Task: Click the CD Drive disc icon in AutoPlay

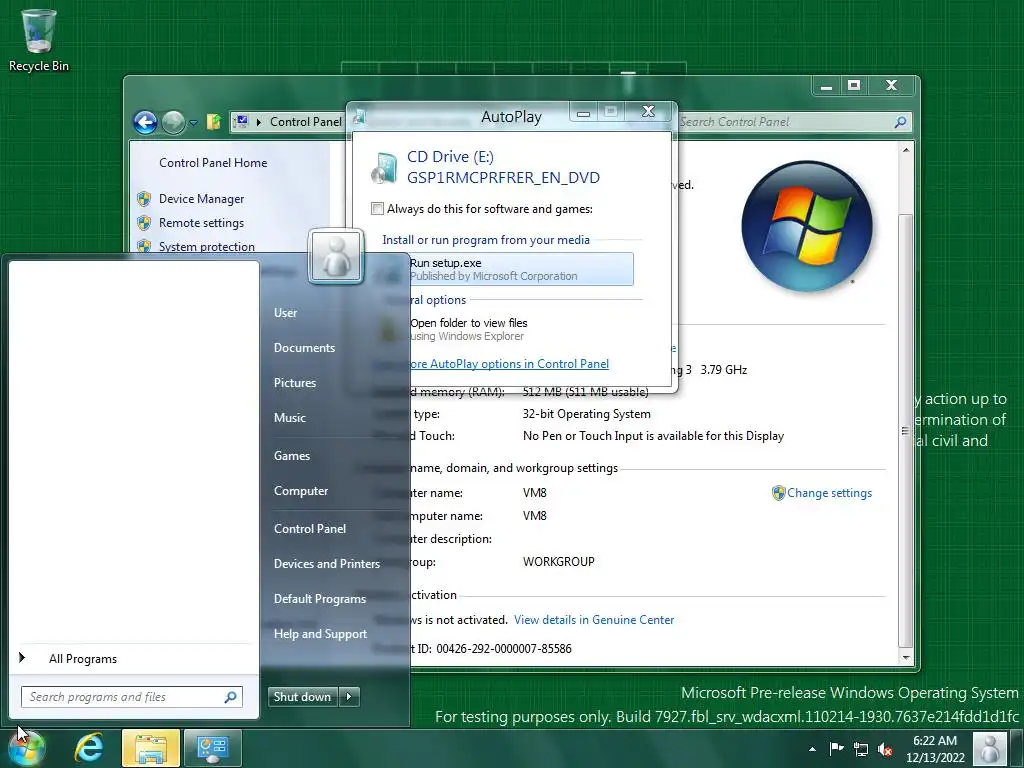Action: click(384, 167)
